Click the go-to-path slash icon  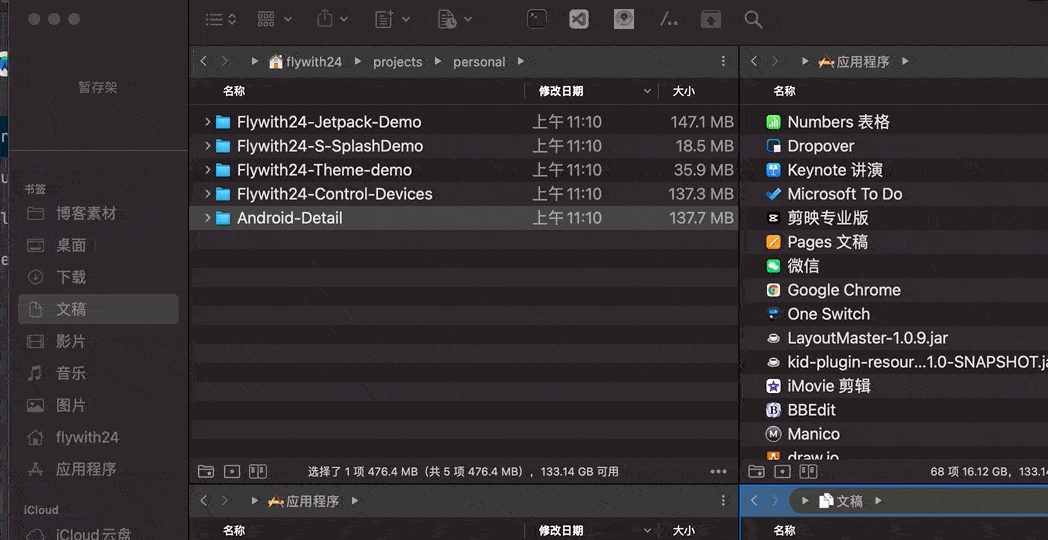click(x=668, y=19)
